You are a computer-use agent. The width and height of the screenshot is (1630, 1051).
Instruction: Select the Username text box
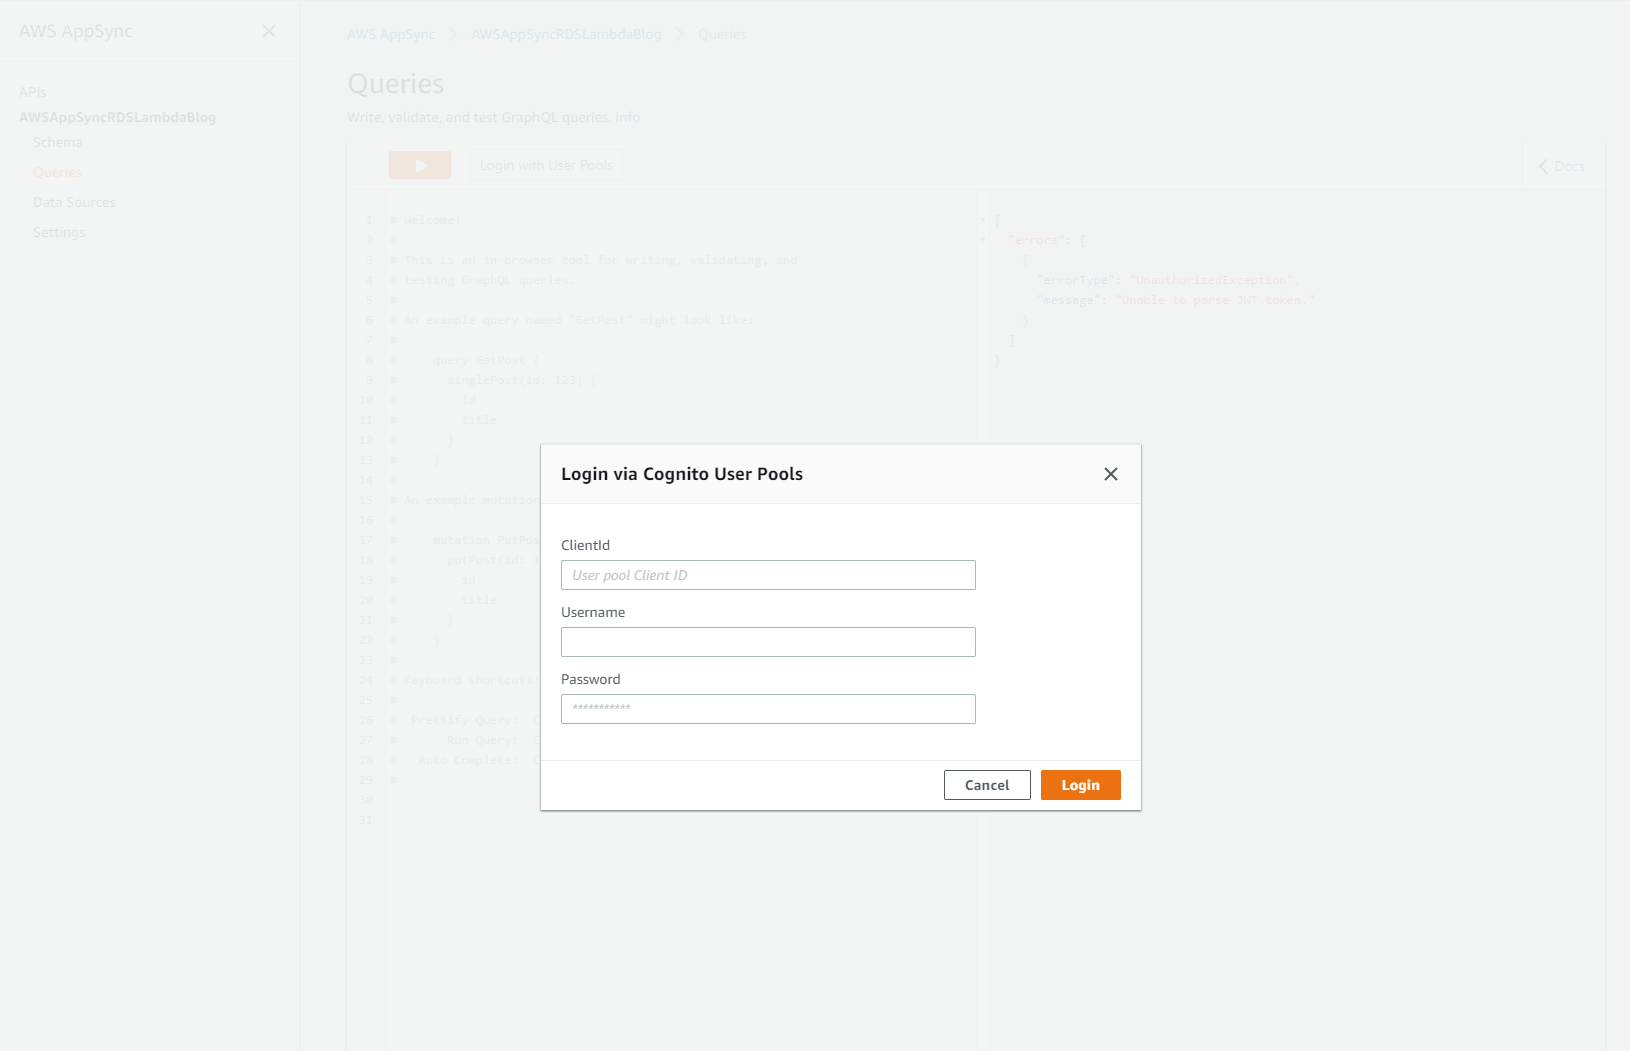pyautogui.click(x=768, y=642)
